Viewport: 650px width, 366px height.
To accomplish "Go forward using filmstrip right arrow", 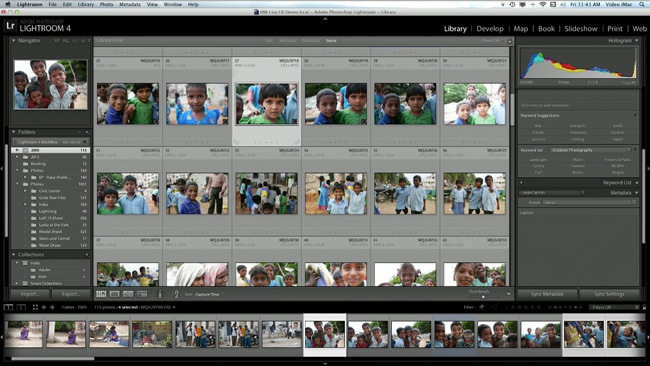I will (52, 307).
